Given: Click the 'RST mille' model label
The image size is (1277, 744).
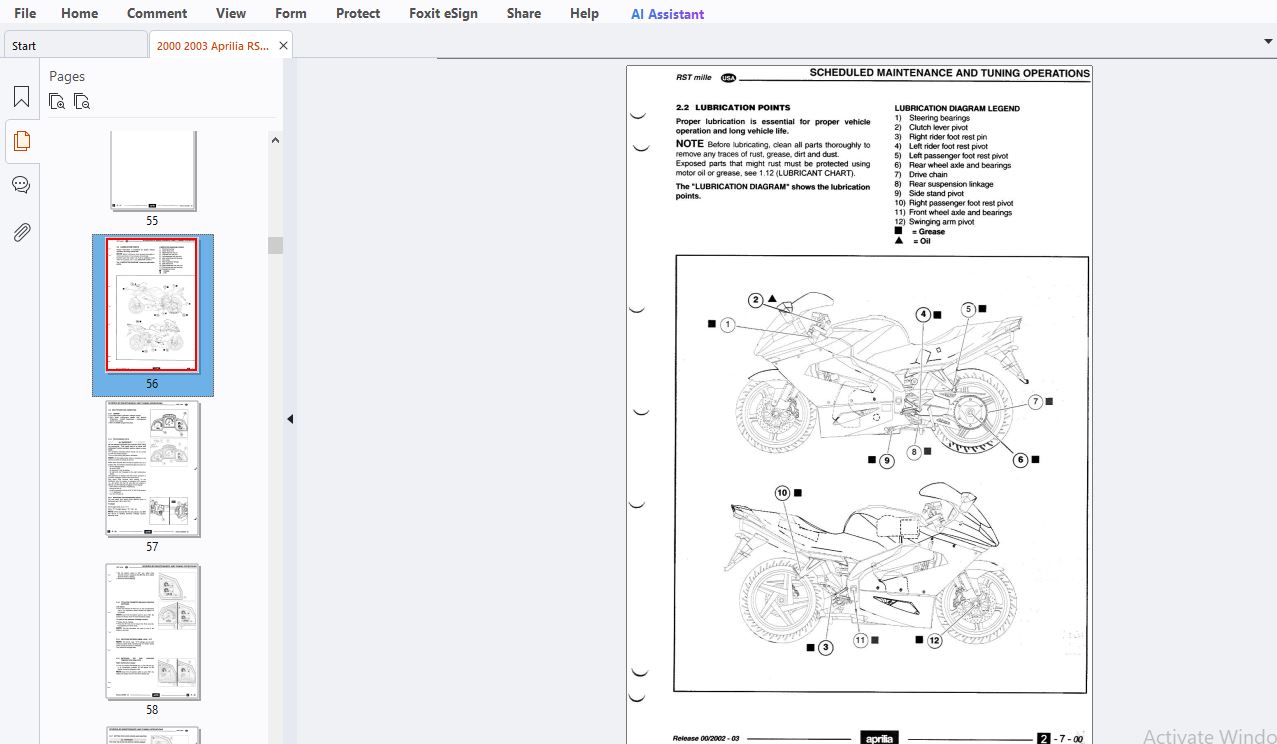Looking at the screenshot, I should tap(693, 77).
